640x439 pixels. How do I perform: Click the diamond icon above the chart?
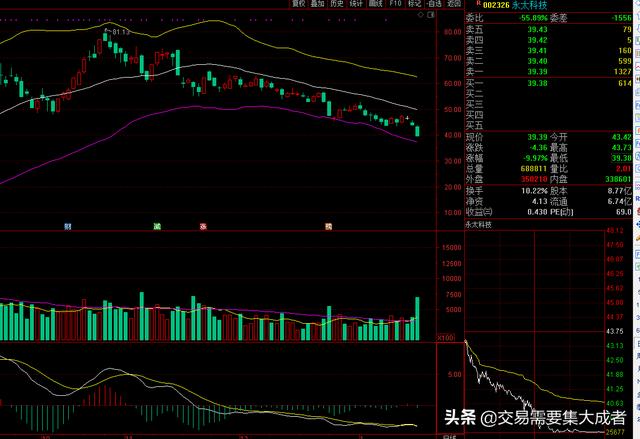(x=421, y=15)
